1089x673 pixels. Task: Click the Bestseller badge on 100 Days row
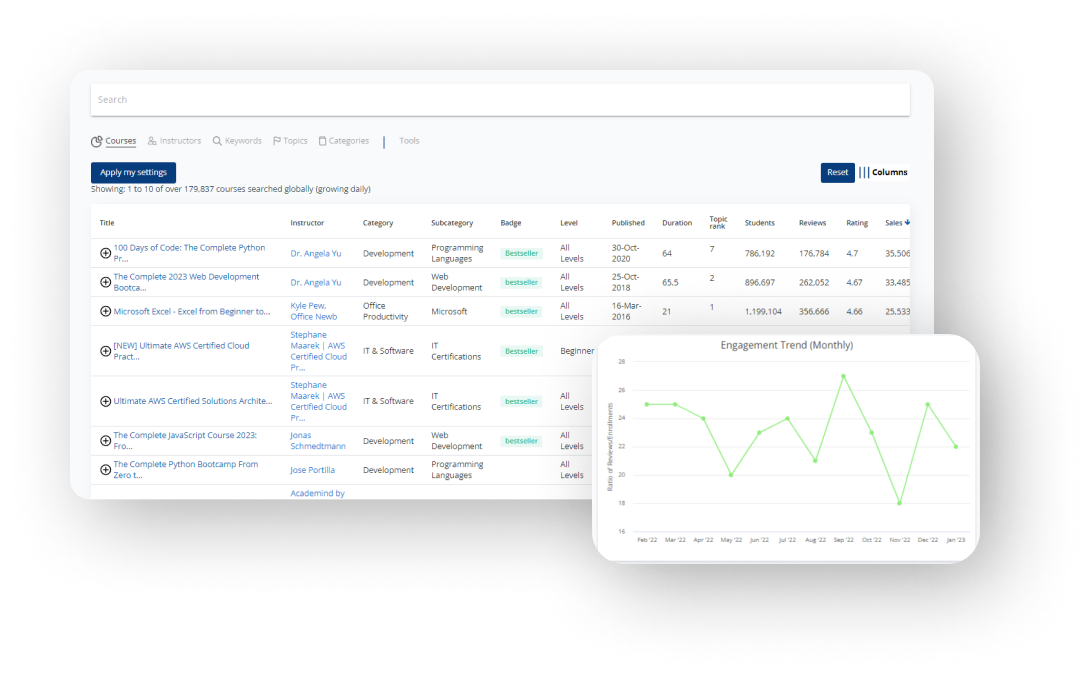(522, 254)
